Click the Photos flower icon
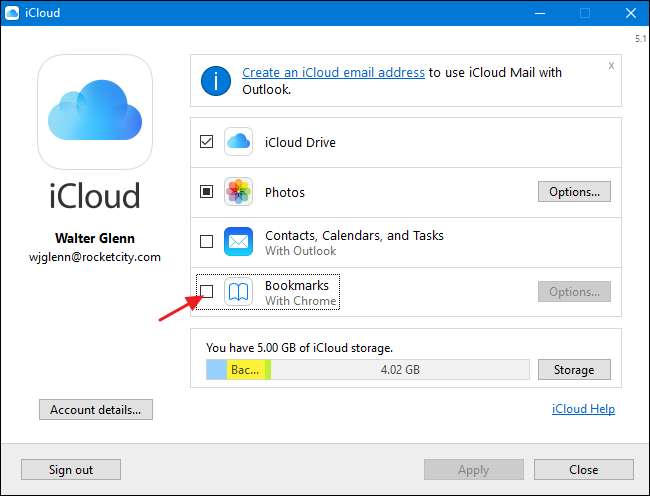This screenshot has width=650, height=496. pos(238,191)
